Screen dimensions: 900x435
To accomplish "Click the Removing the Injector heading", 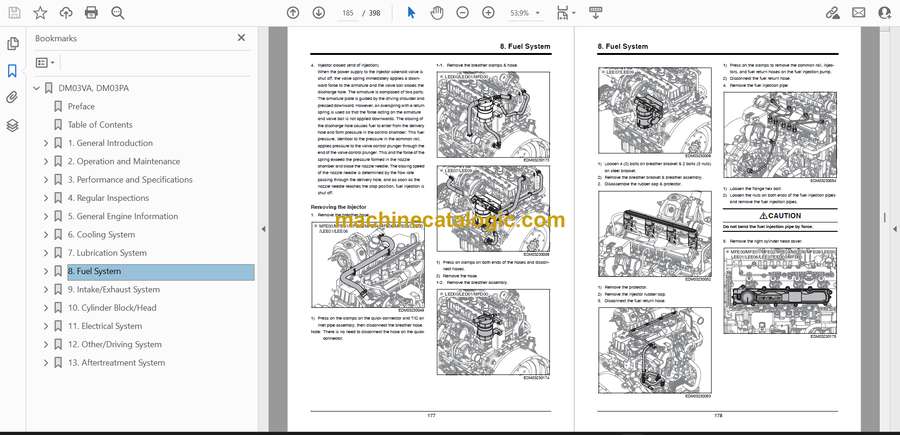I will coord(339,207).
